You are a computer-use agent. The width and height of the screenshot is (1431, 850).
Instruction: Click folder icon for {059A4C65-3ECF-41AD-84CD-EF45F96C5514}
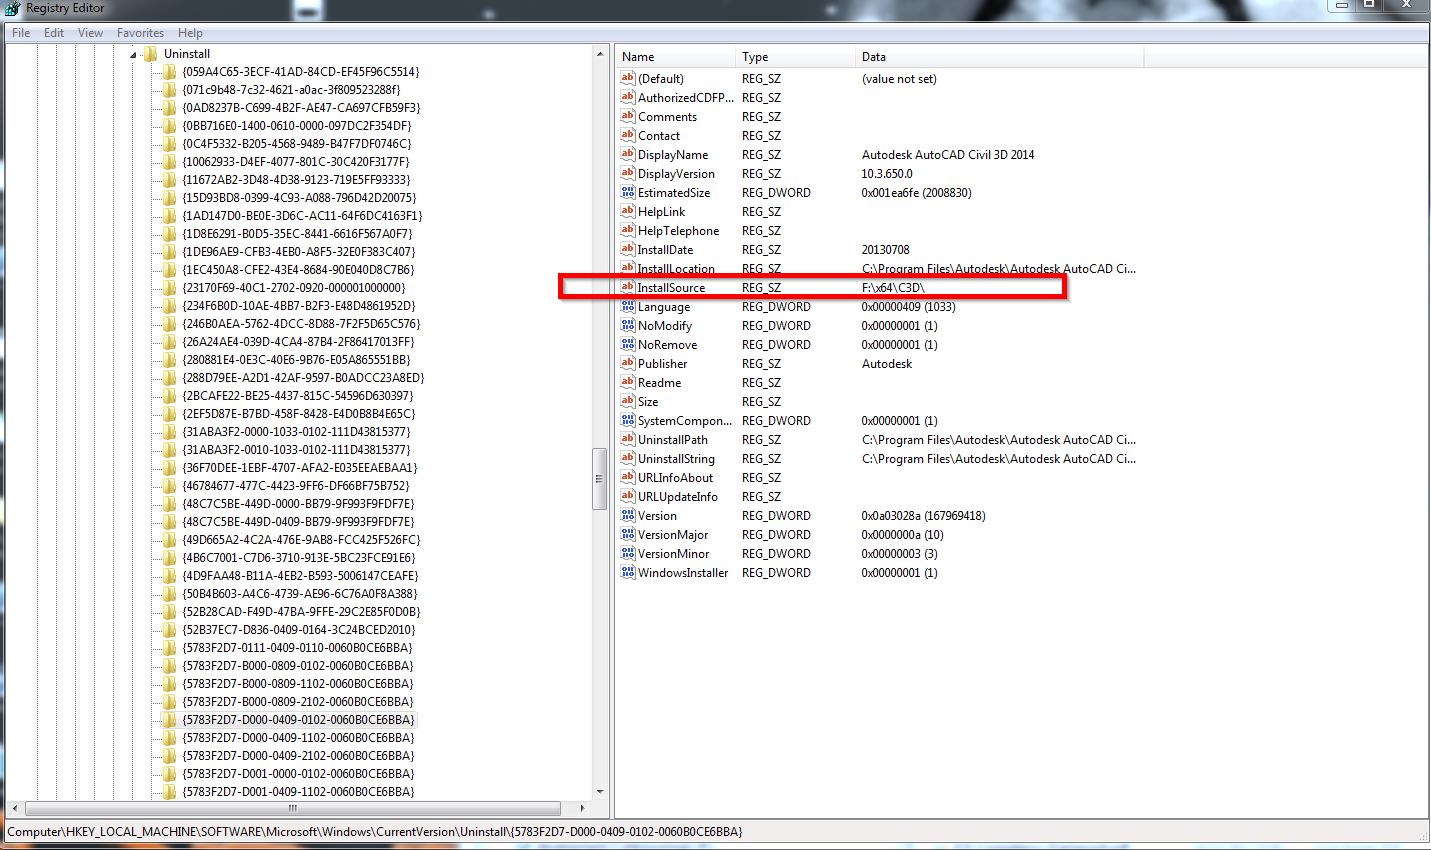point(169,72)
